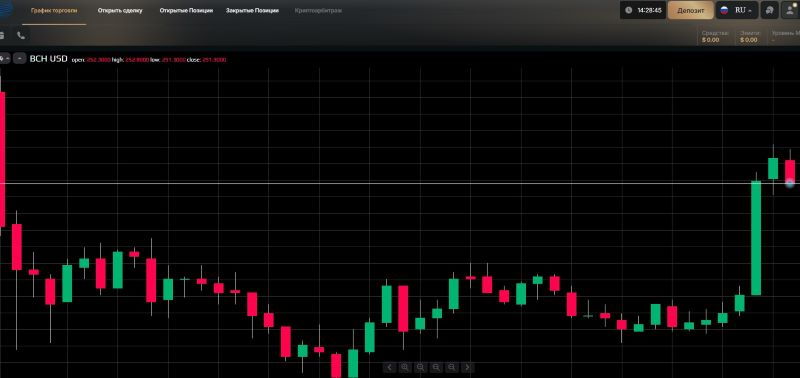800x378 pixels.
Task: Switch to the Открыть сделку tab
Action: 120,10
